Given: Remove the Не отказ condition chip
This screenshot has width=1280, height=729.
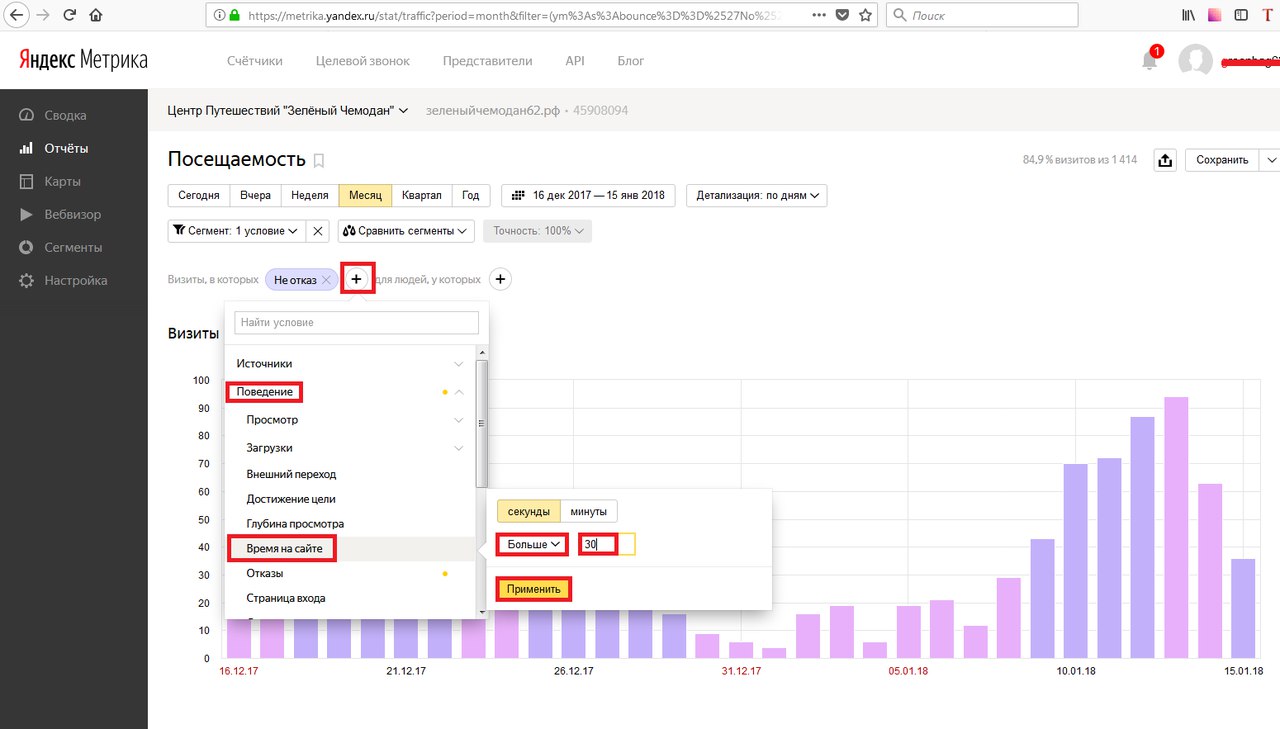Looking at the screenshot, I should coord(326,280).
